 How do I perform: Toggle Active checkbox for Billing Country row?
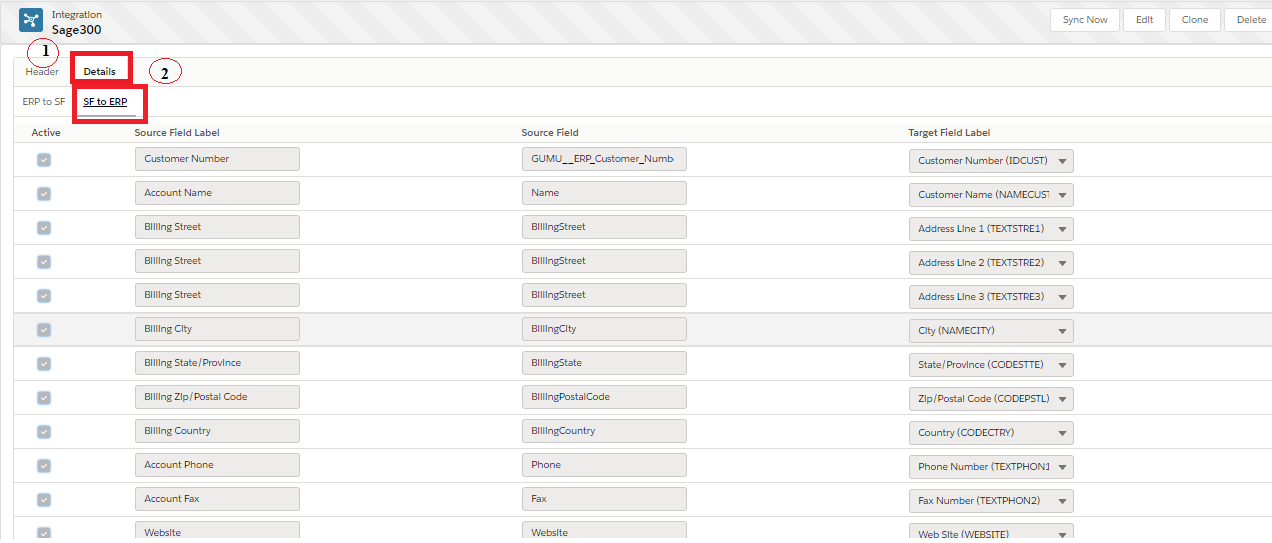[x=44, y=431]
